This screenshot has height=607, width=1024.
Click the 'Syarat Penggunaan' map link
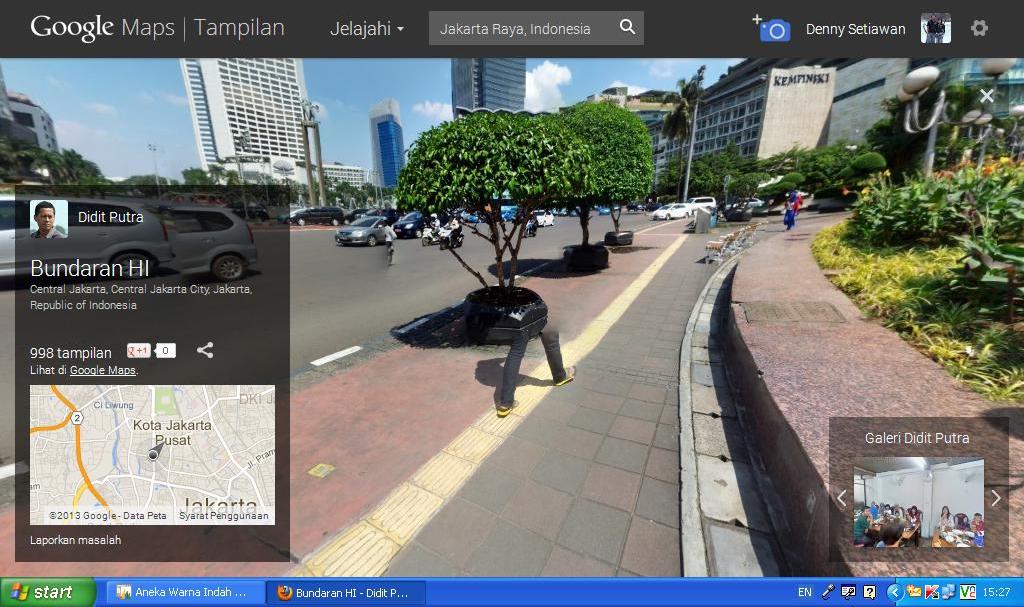tap(223, 516)
